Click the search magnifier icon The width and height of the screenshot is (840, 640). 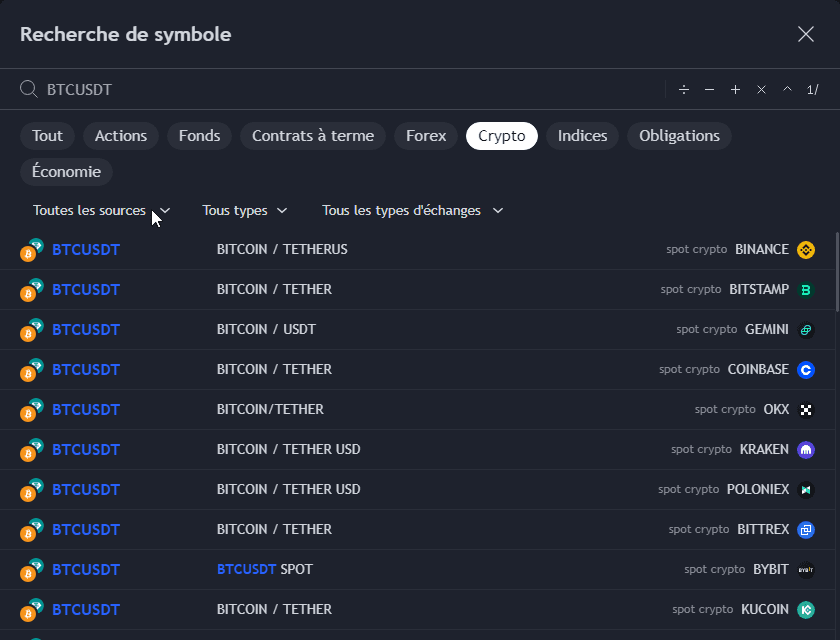click(x=29, y=90)
